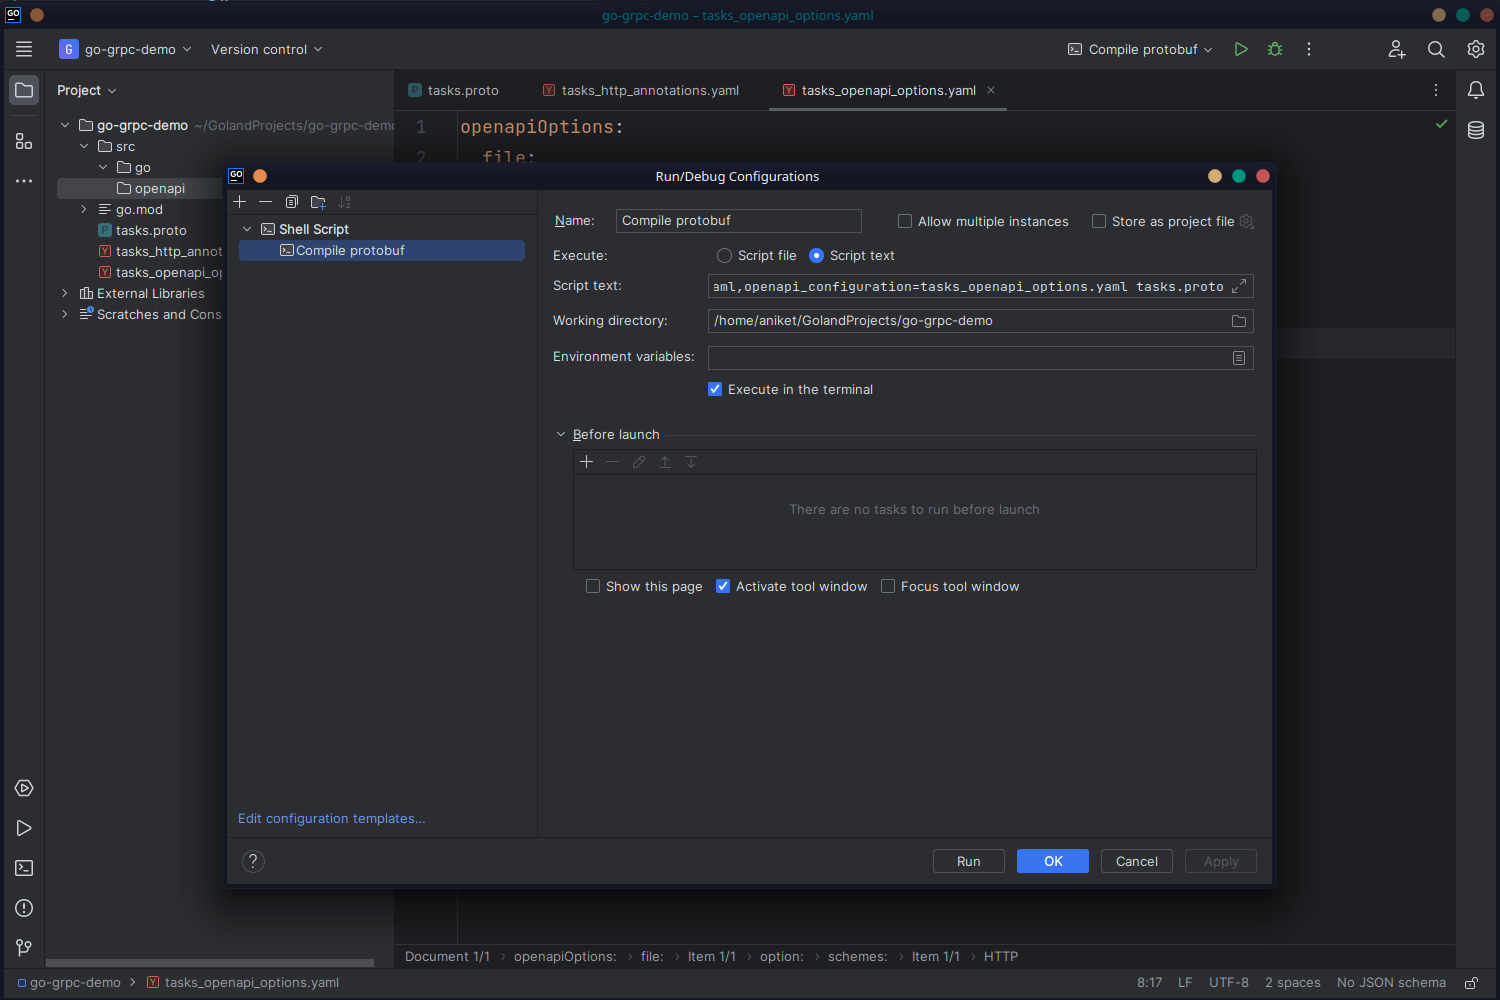Switch to the tasks.proto tab

[x=461, y=90]
